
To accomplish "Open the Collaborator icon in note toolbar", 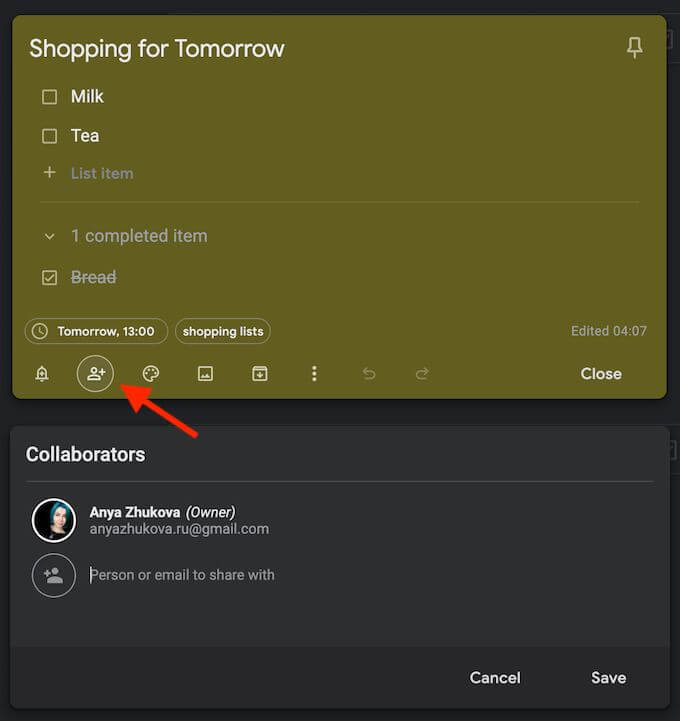I will [96, 373].
